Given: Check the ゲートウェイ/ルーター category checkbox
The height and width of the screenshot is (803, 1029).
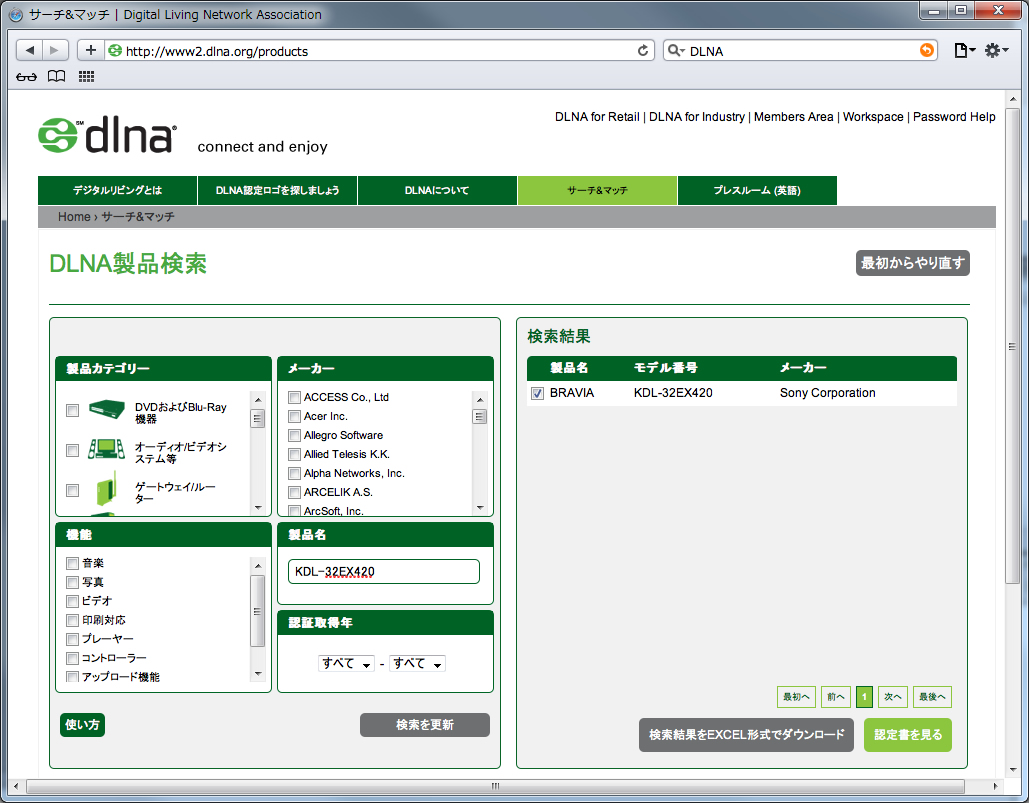Looking at the screenshot, I should click(x=73, y=491).
